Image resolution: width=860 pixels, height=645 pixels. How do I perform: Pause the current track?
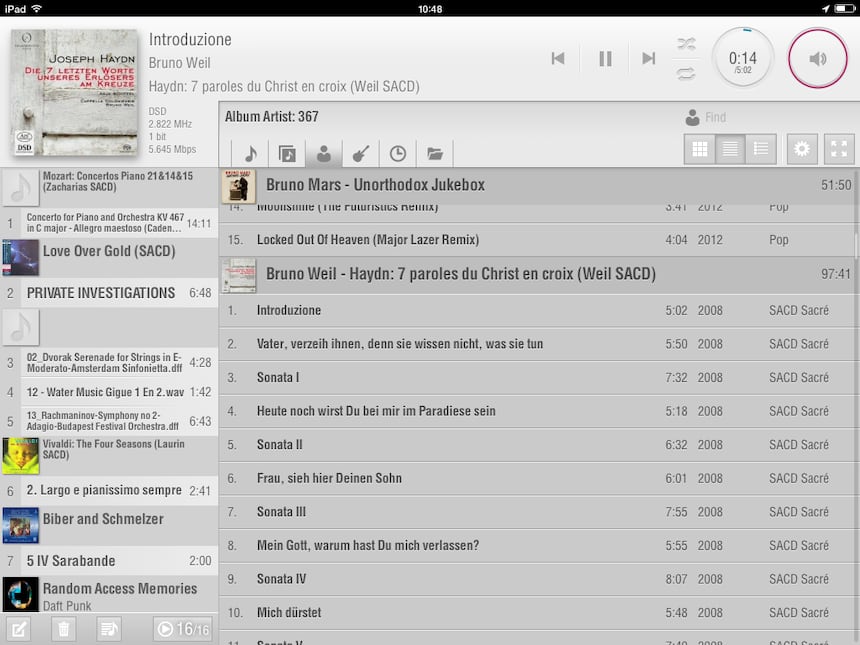click(605, 58)
